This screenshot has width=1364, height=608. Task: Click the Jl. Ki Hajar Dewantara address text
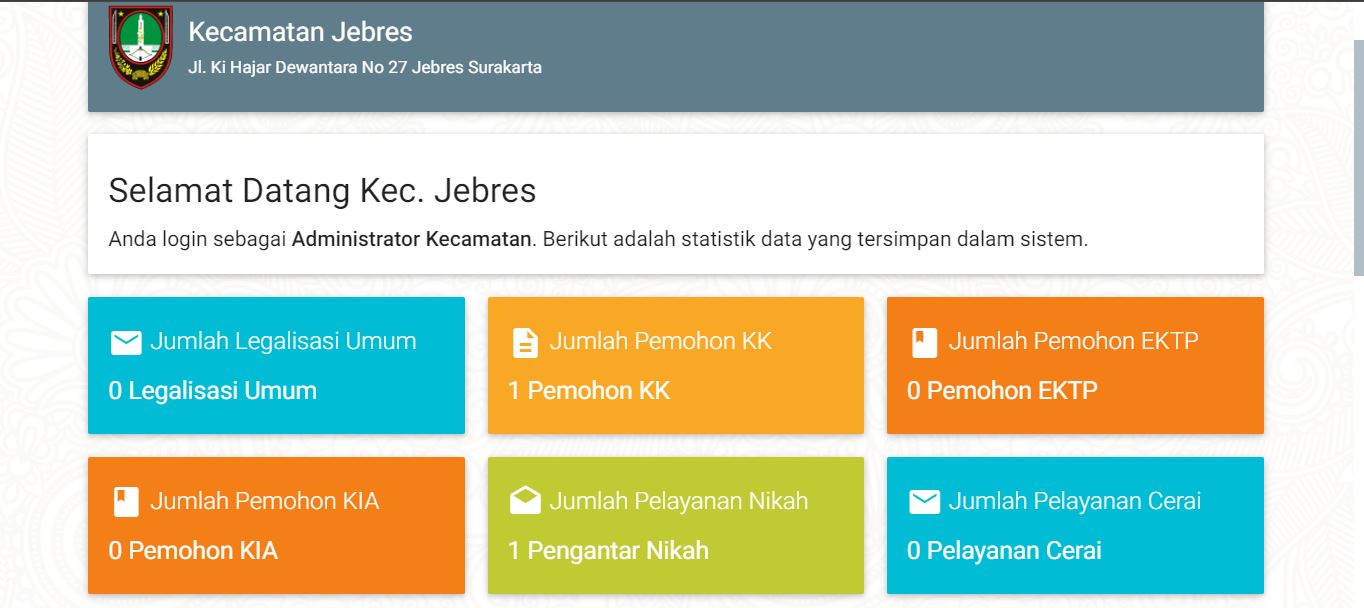click(365, 68)
